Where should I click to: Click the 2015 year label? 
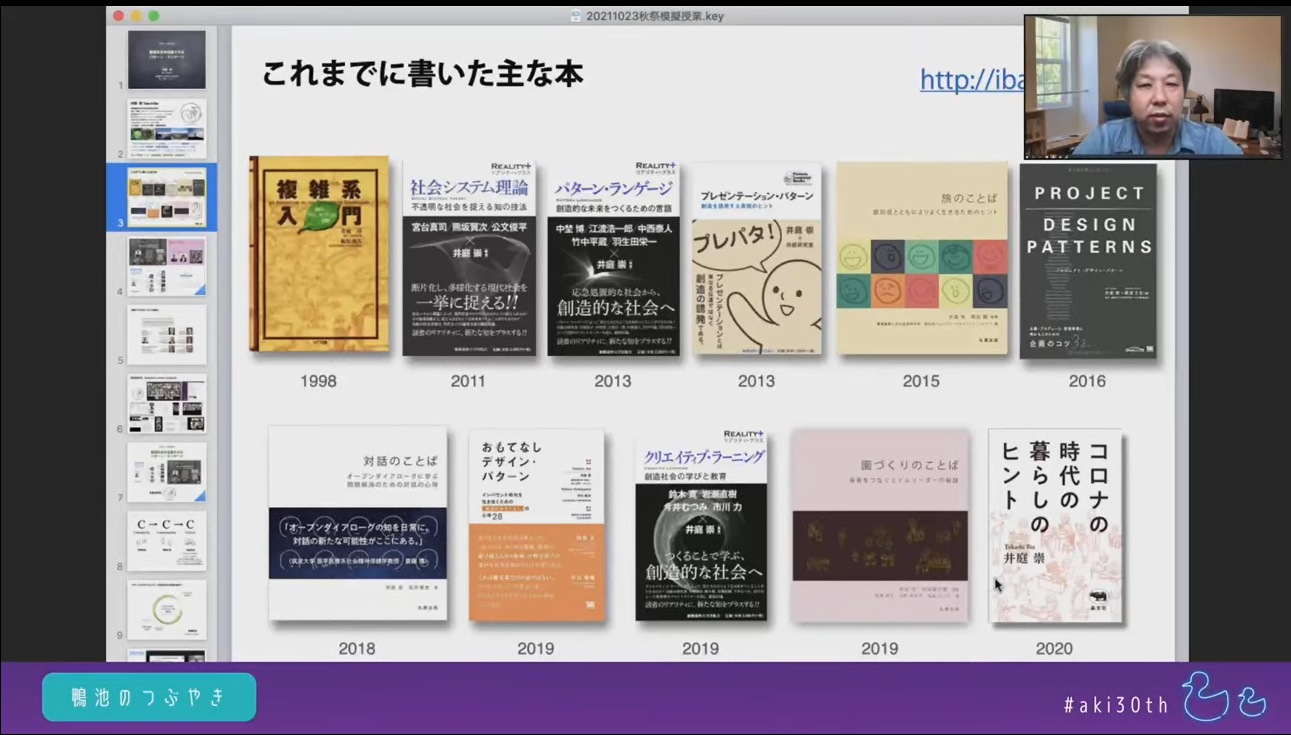click(x=921, y=381)
